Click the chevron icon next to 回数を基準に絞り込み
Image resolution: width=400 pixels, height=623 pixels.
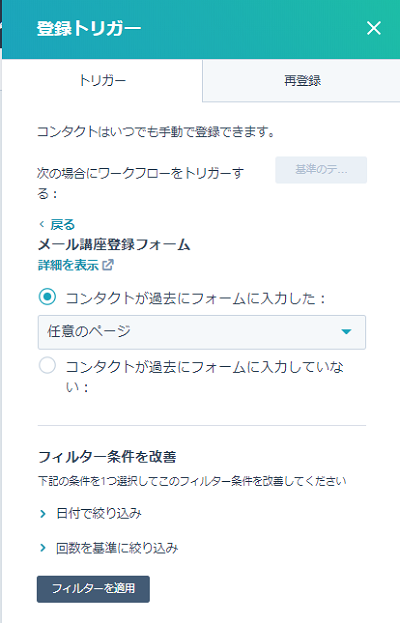pos(43,548)
